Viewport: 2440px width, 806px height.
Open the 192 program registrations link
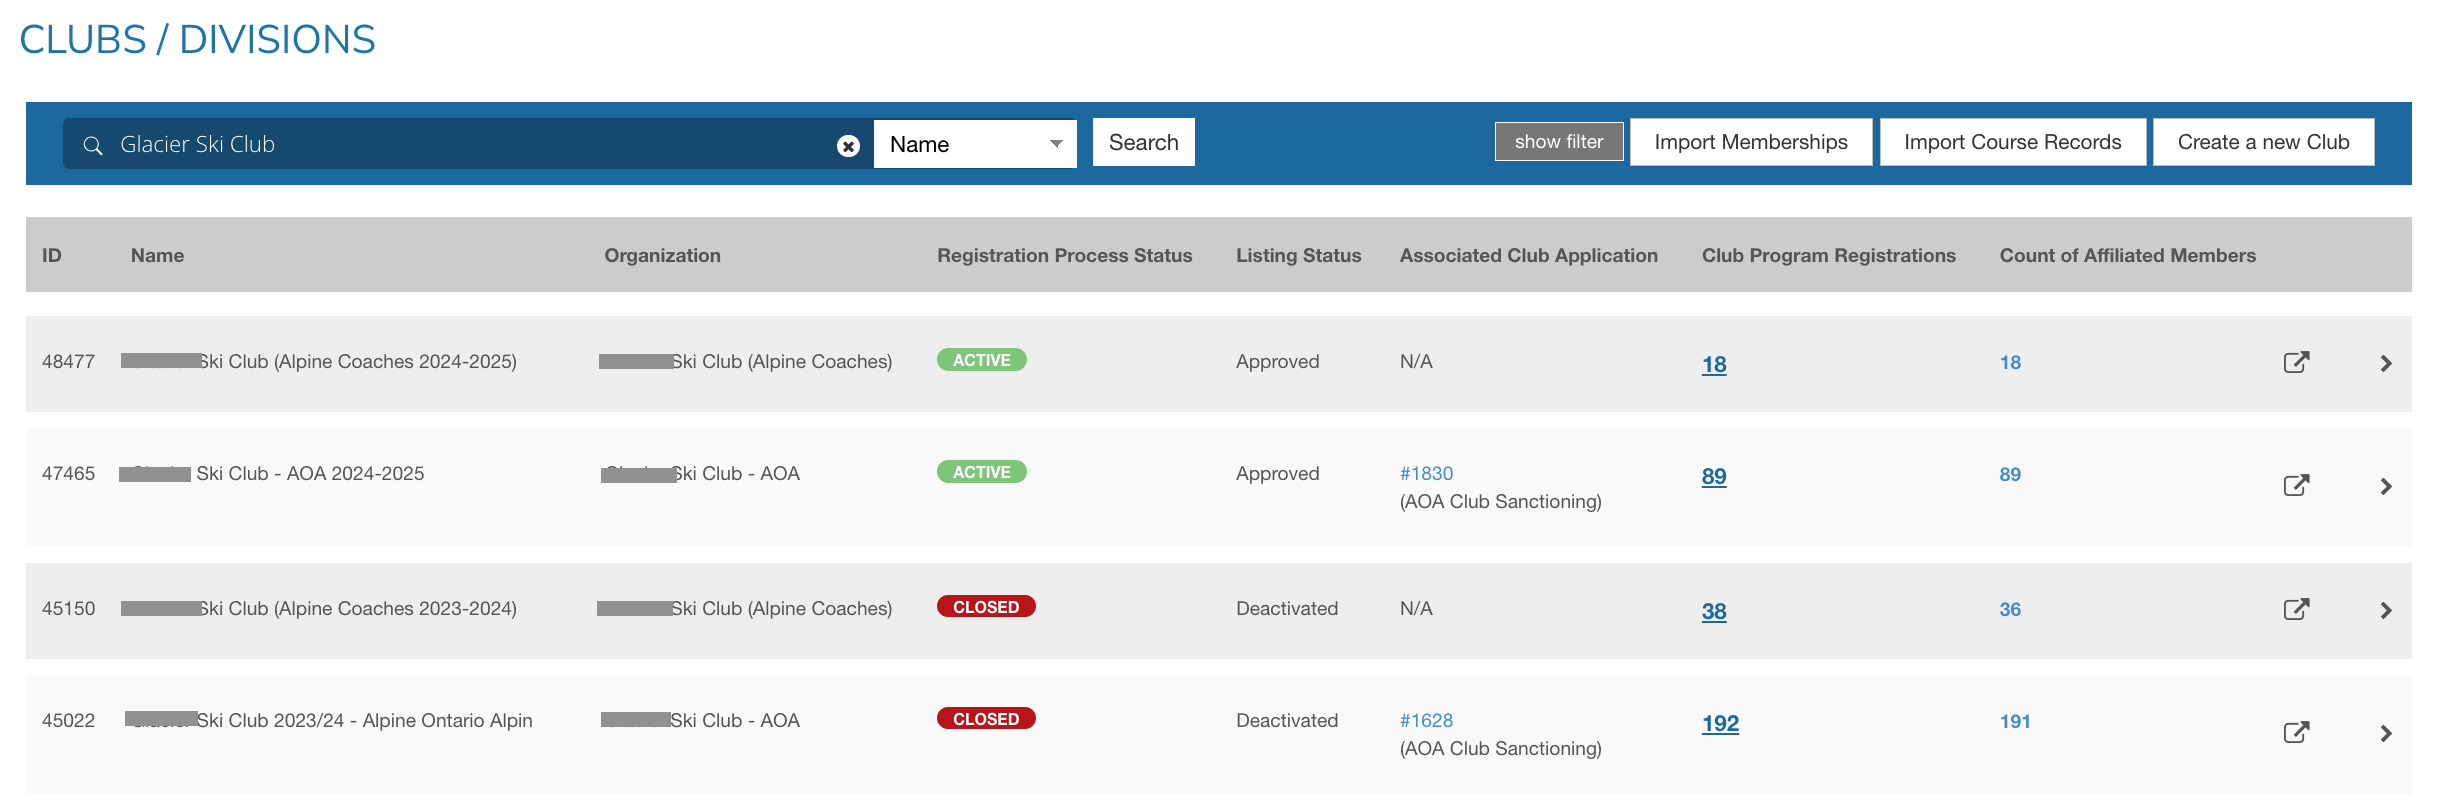1720,723
